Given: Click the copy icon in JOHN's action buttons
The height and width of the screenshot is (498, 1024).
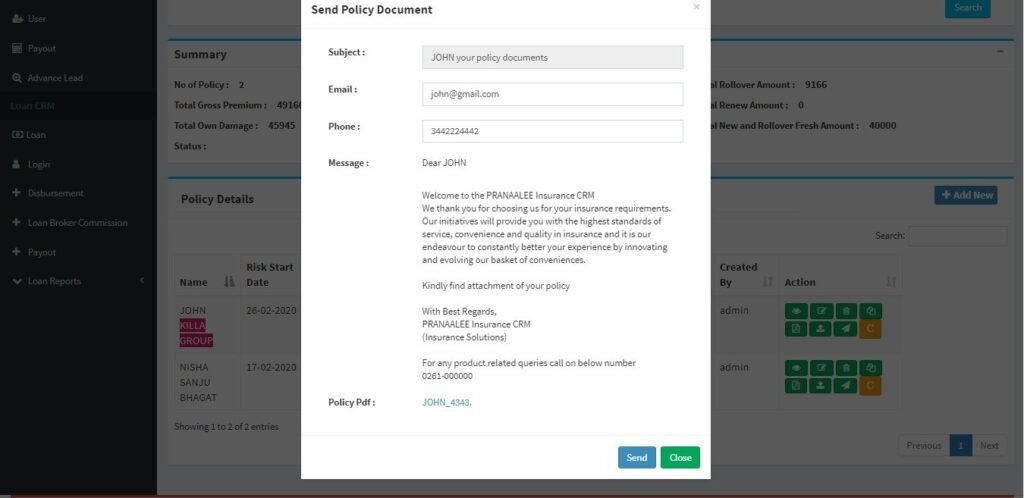Looking at the screenshot, I should (871, 311).
